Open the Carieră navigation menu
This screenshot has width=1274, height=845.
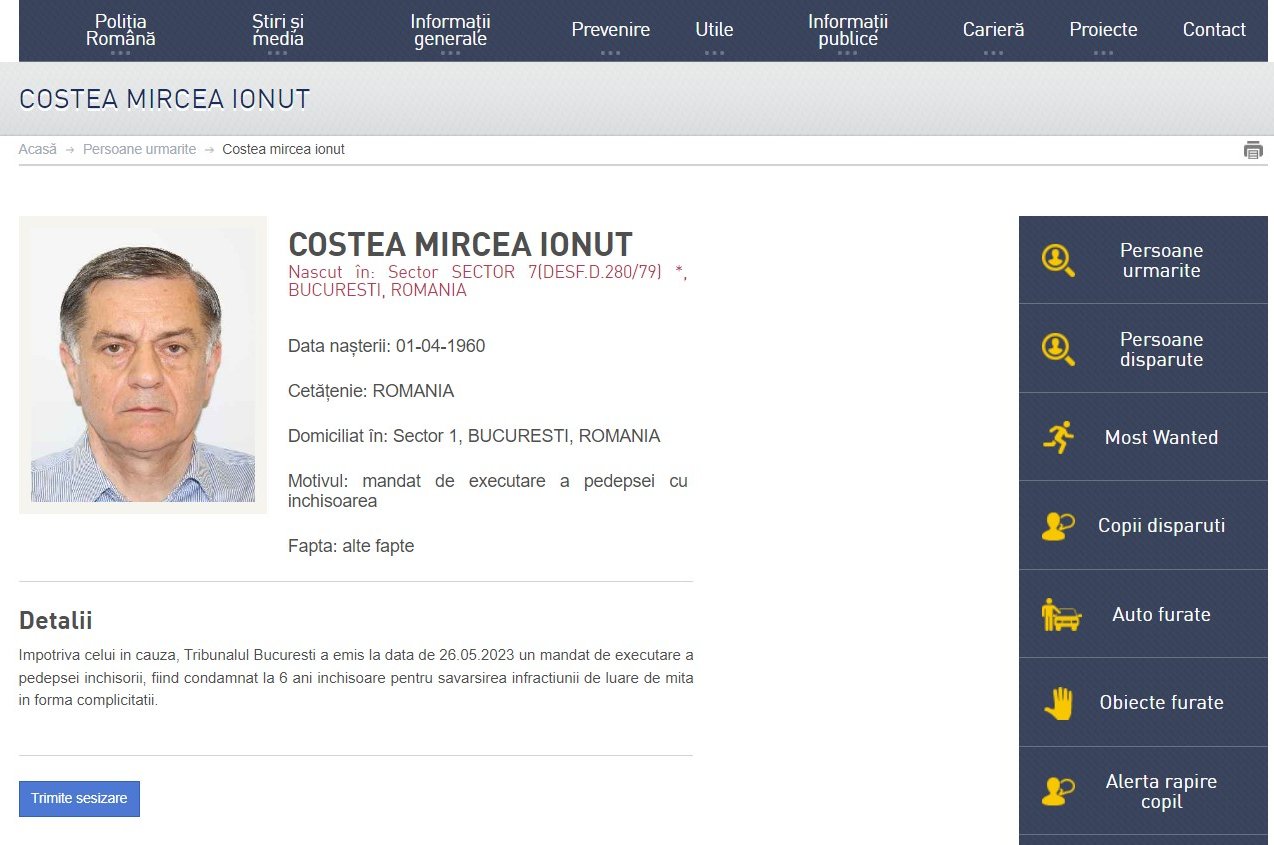pos(993,31)
